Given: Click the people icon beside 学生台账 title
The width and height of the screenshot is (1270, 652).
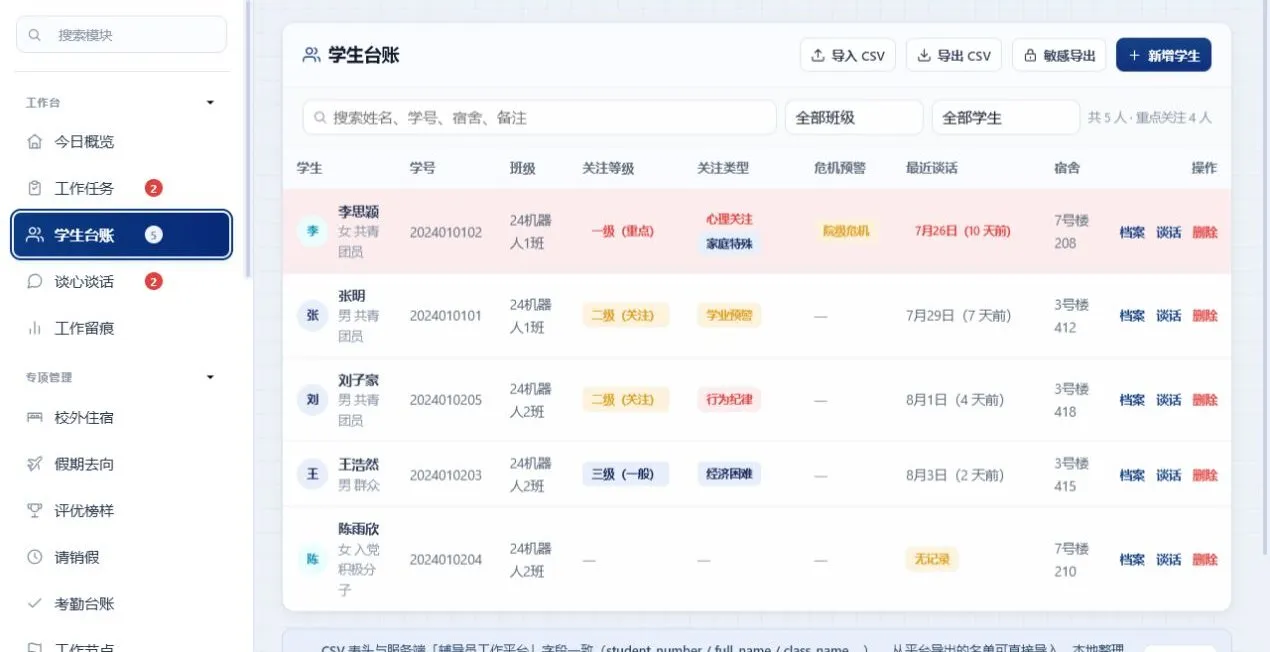Looking at the screenshot, I should tap(311, 55).
